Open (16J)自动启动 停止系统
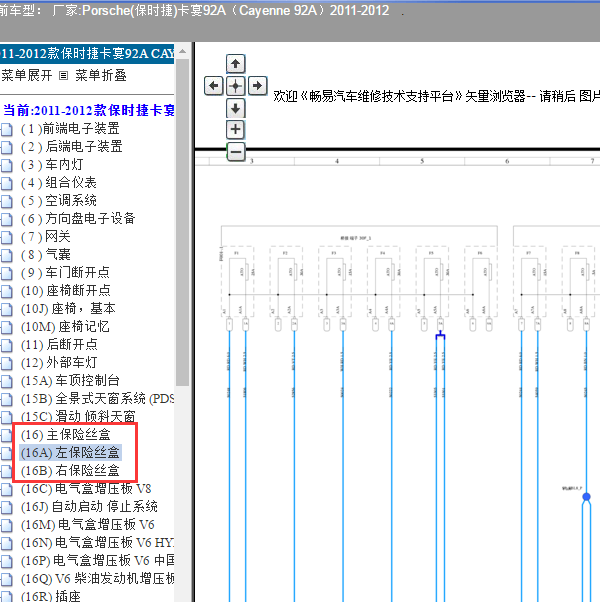600x602 pixels. pos(89,507)
